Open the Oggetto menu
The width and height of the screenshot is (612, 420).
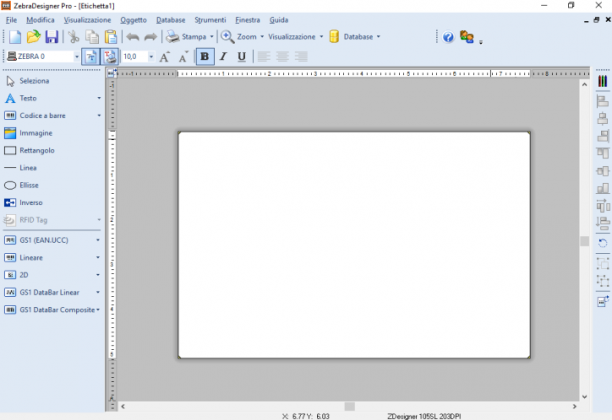point(133,20)
